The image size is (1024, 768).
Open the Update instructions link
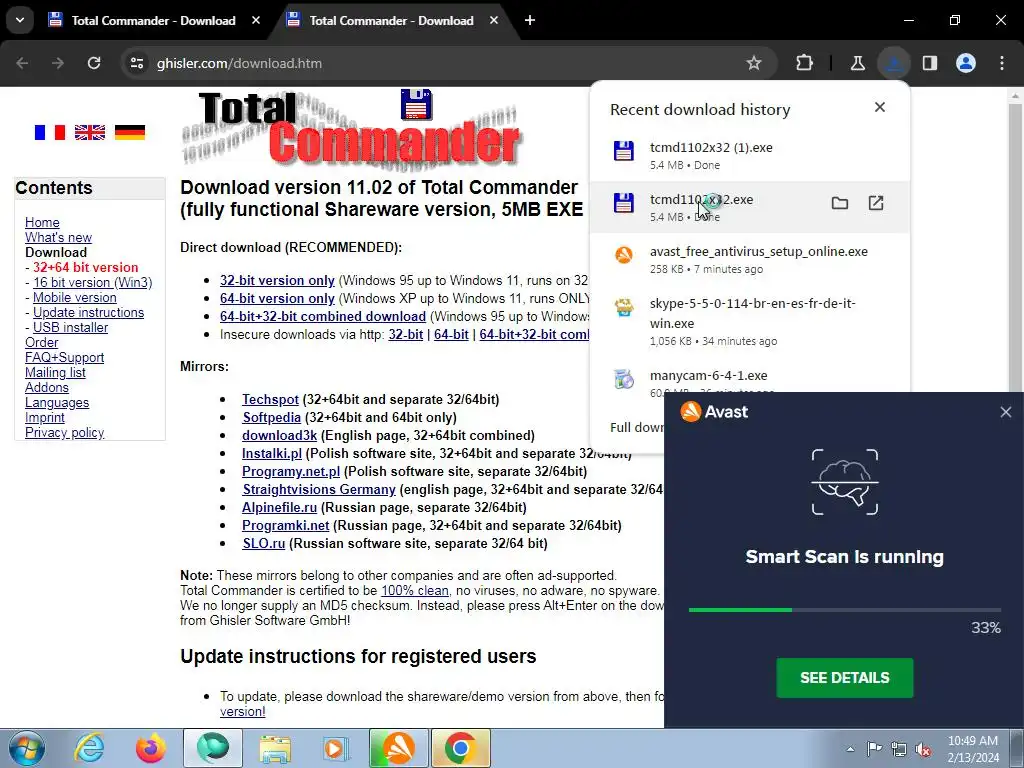click(x=88, y=312)
